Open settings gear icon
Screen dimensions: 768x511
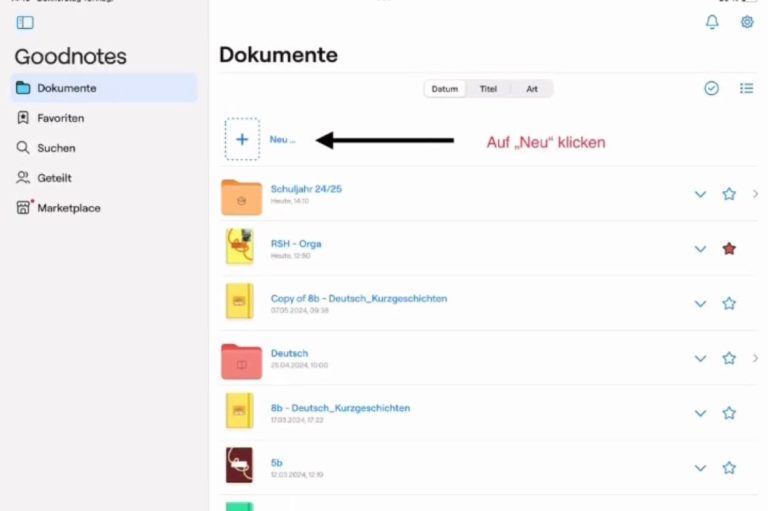pos(747,22)
